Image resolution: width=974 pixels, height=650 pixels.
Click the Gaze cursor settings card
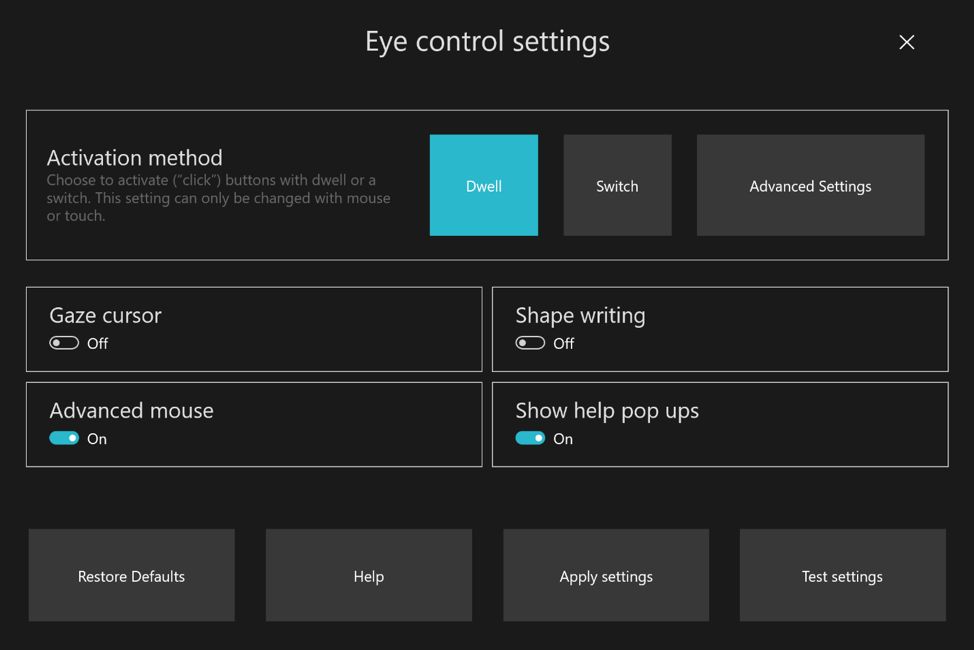[254, 329]
